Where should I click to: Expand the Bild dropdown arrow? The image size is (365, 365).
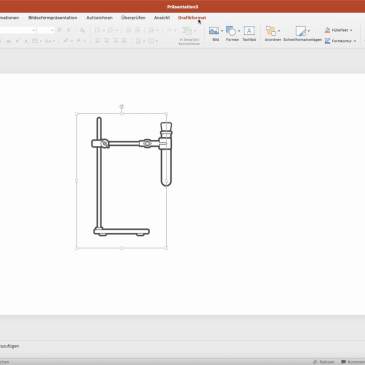pyautogui.click(x=222, y=31)
